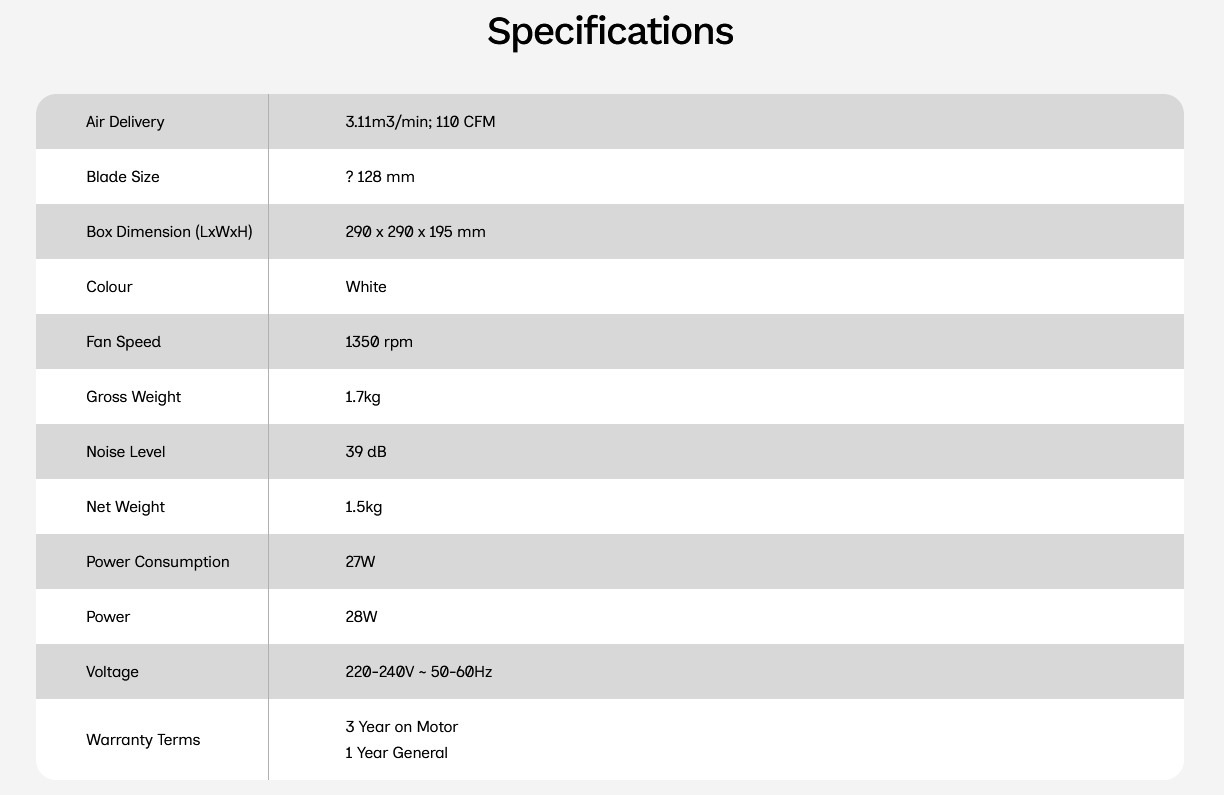The width and height of the screenshot is (1224, 795).
Task: Click the 220-240V ~ 50-60Hz voltage value
Action: (x=418, y=672)
